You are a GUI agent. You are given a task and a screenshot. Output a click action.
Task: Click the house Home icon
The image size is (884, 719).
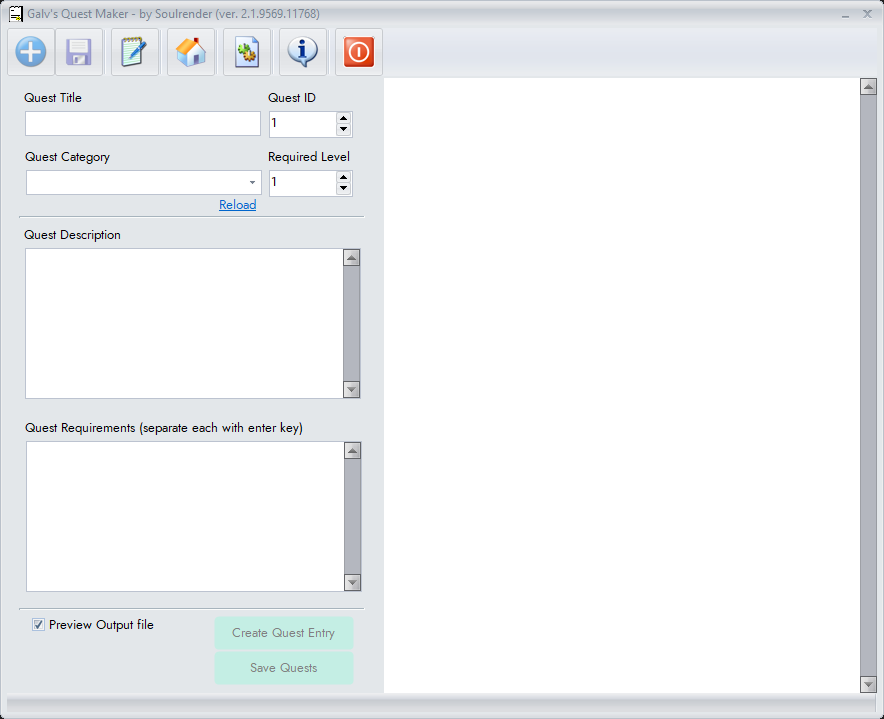[191, 52]
